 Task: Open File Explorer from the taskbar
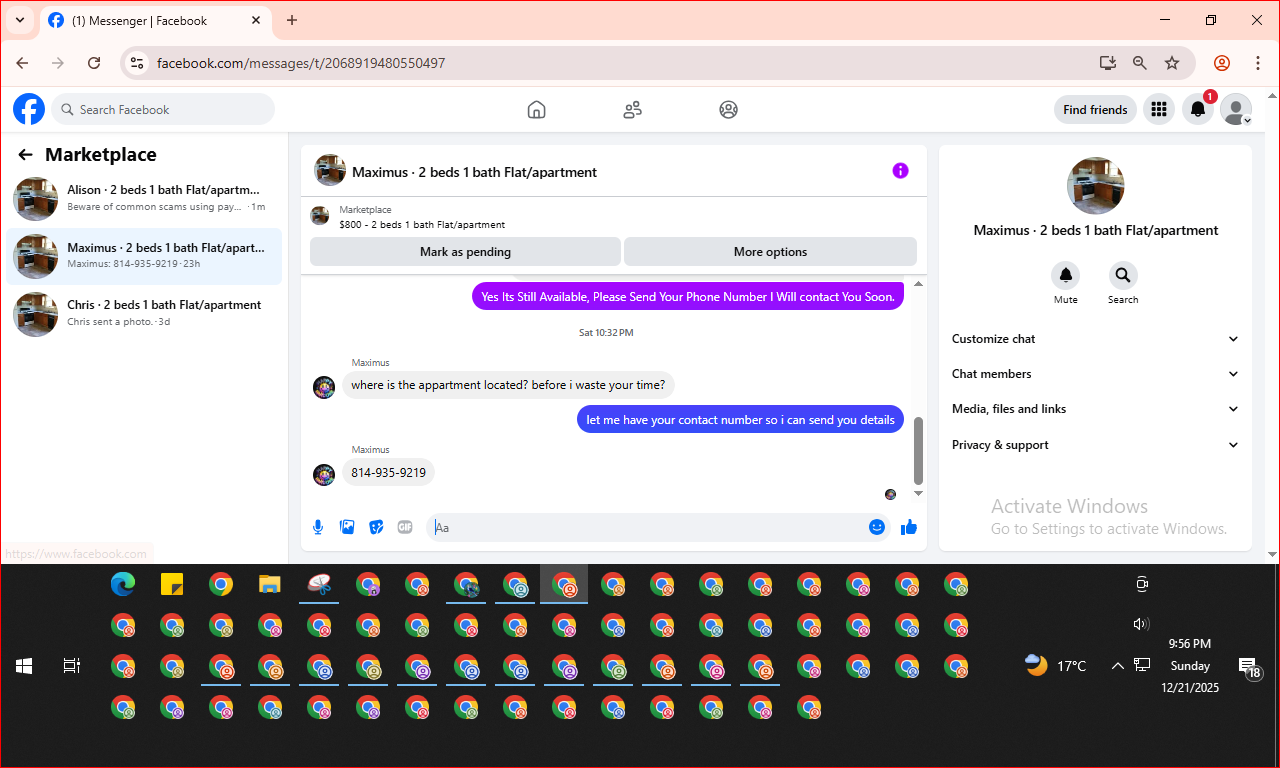270,585
